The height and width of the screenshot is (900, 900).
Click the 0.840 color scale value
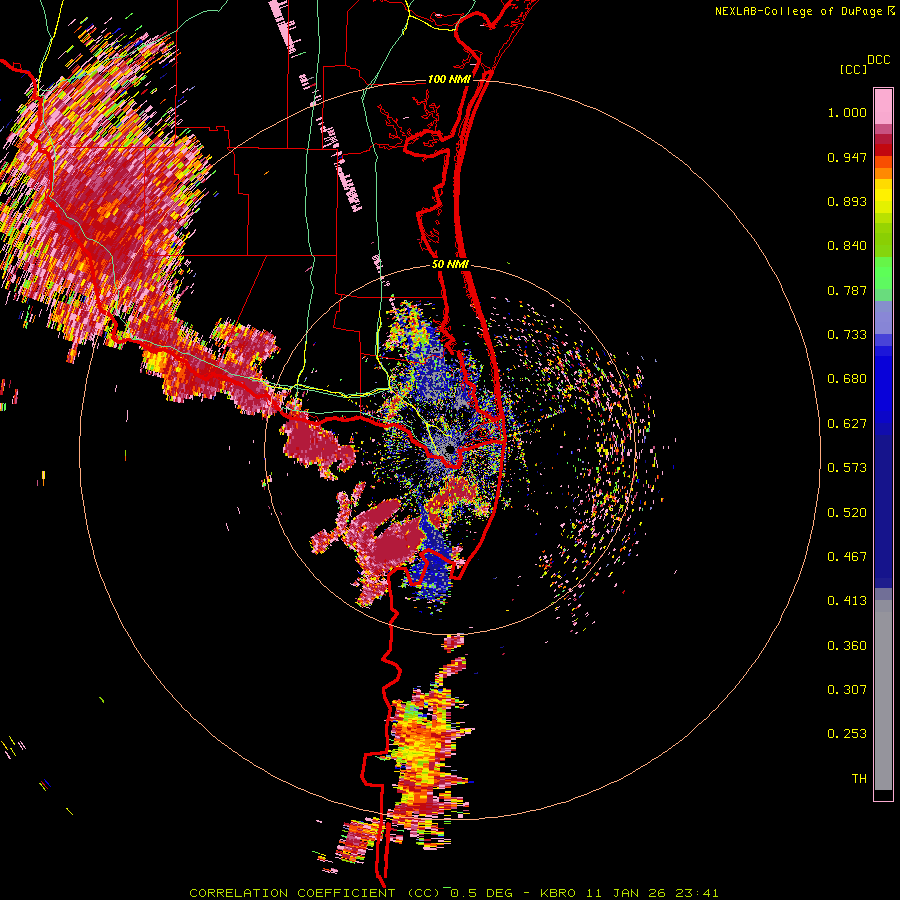847,246
